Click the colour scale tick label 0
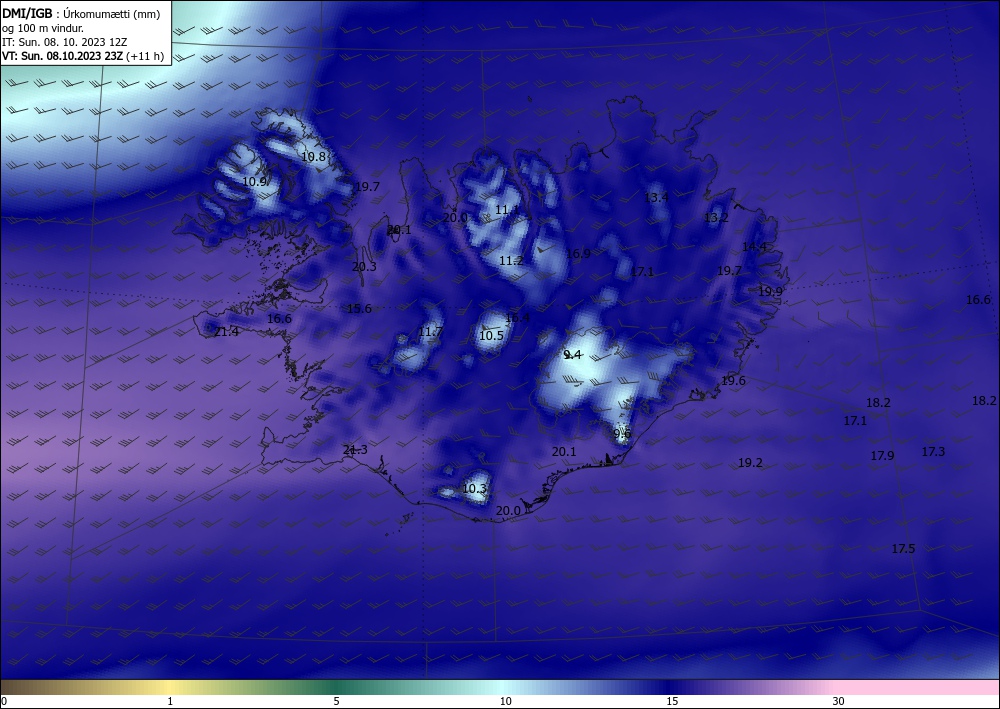 click(4, 702)
